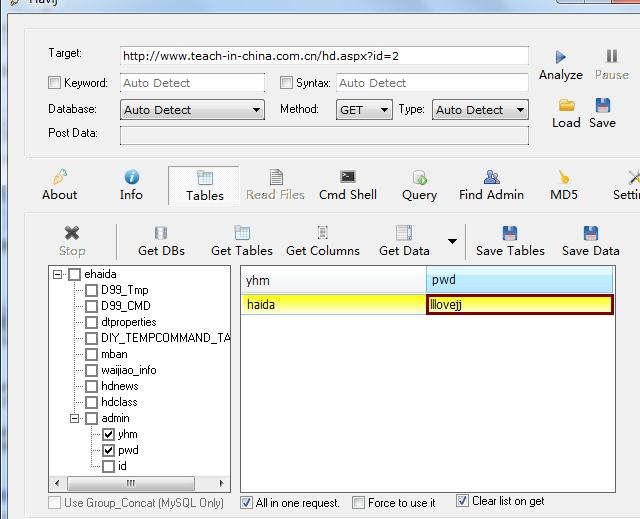Image resolution: width=640 pixels, height=519 pixels.
Task: Open the Info icon
Action: pyautogui.click(x=131, y=177)
